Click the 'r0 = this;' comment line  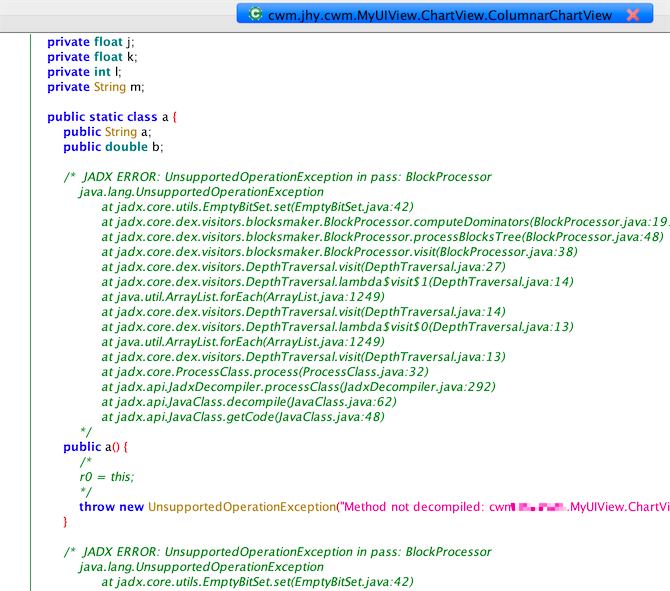point(107,477)
